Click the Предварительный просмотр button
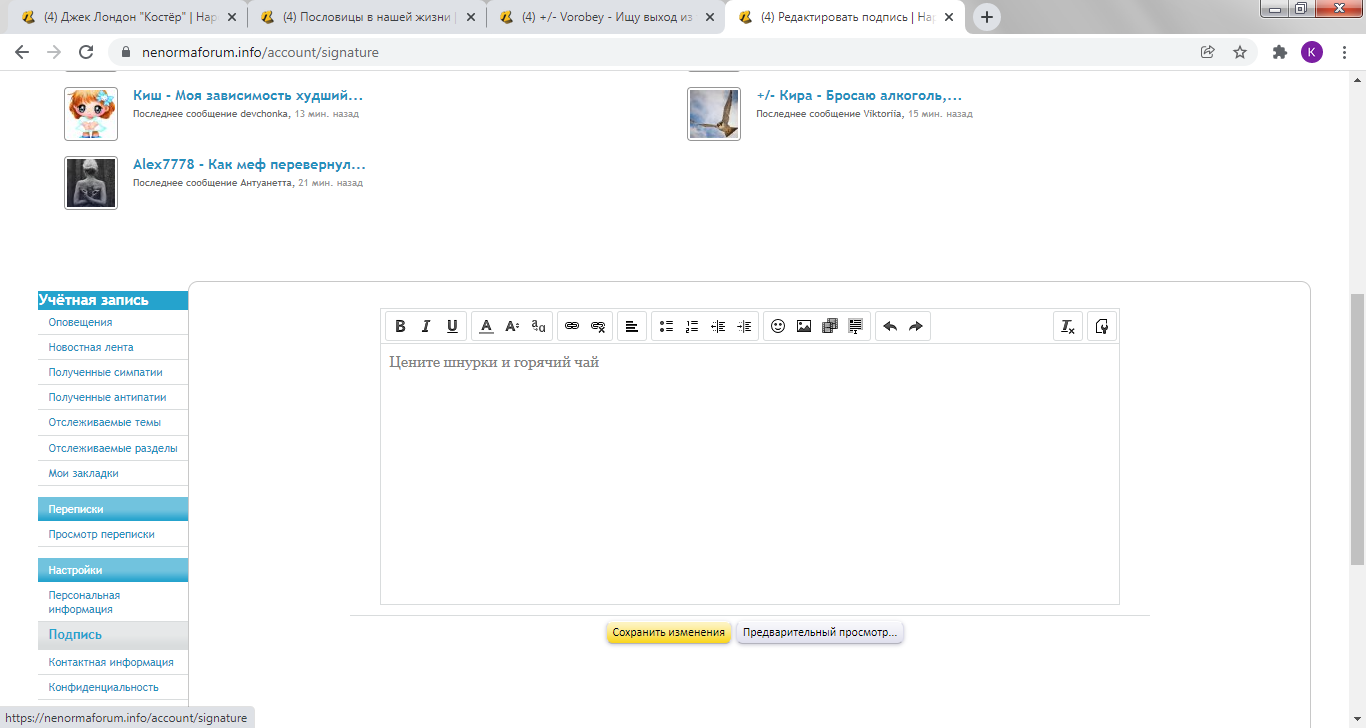Screen dimensions: 1366x728 coord(820,632)
